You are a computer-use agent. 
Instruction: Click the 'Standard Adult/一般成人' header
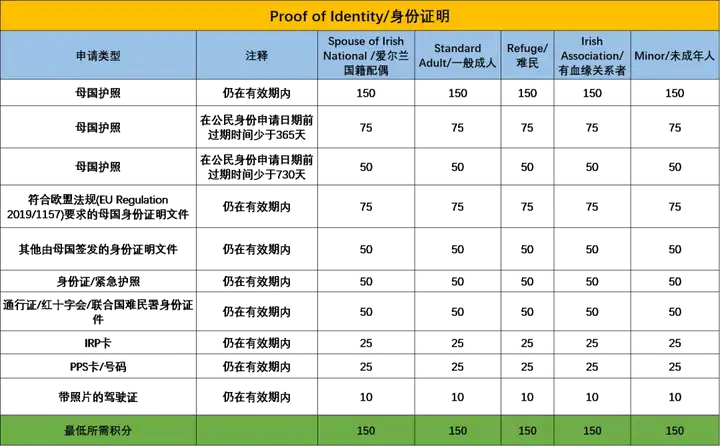457,56
